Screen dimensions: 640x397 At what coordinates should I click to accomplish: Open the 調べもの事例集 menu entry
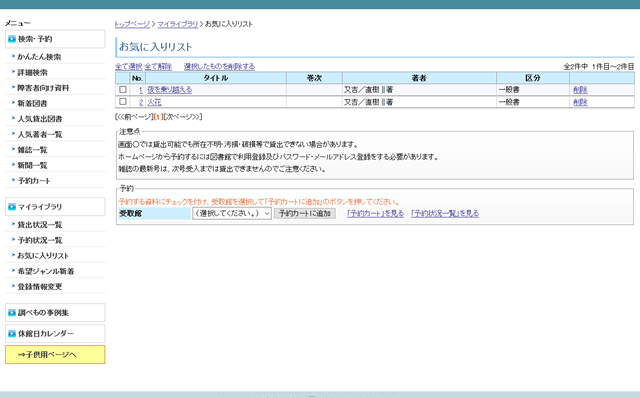pos(55,313)
